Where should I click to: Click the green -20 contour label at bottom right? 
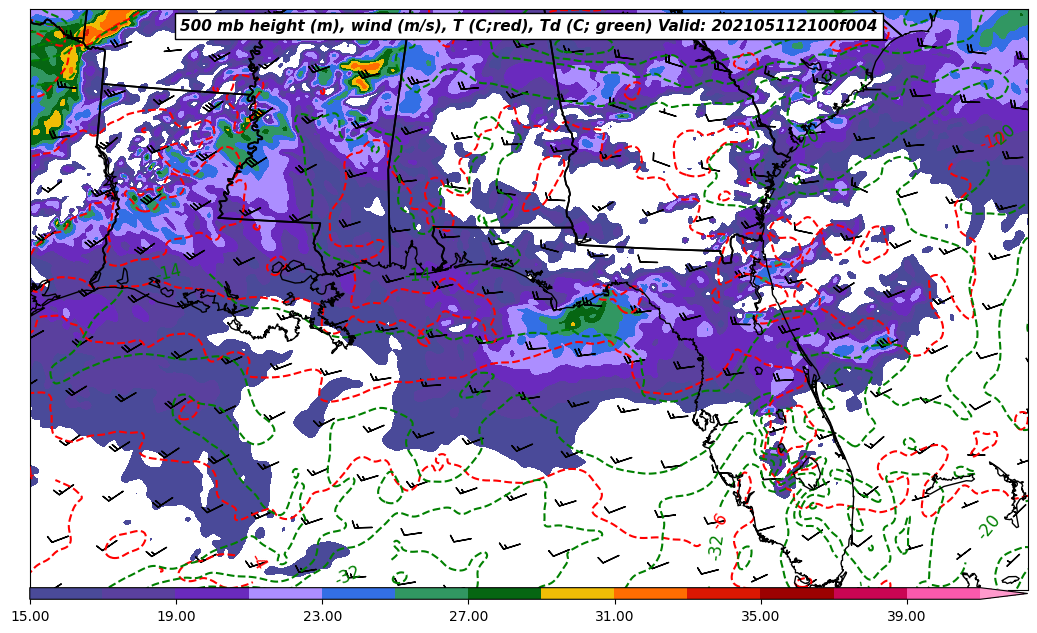tap(988, 526)
